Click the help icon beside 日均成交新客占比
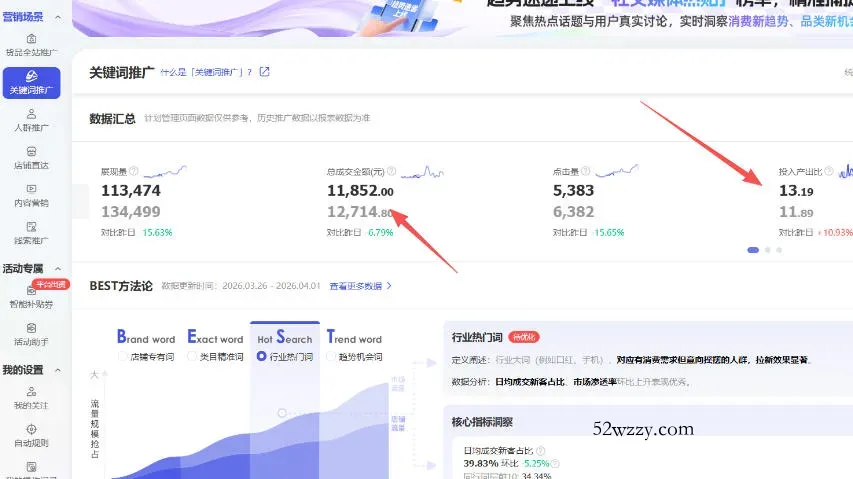Viewport: 853px width, 479px height. coord(540,451)
